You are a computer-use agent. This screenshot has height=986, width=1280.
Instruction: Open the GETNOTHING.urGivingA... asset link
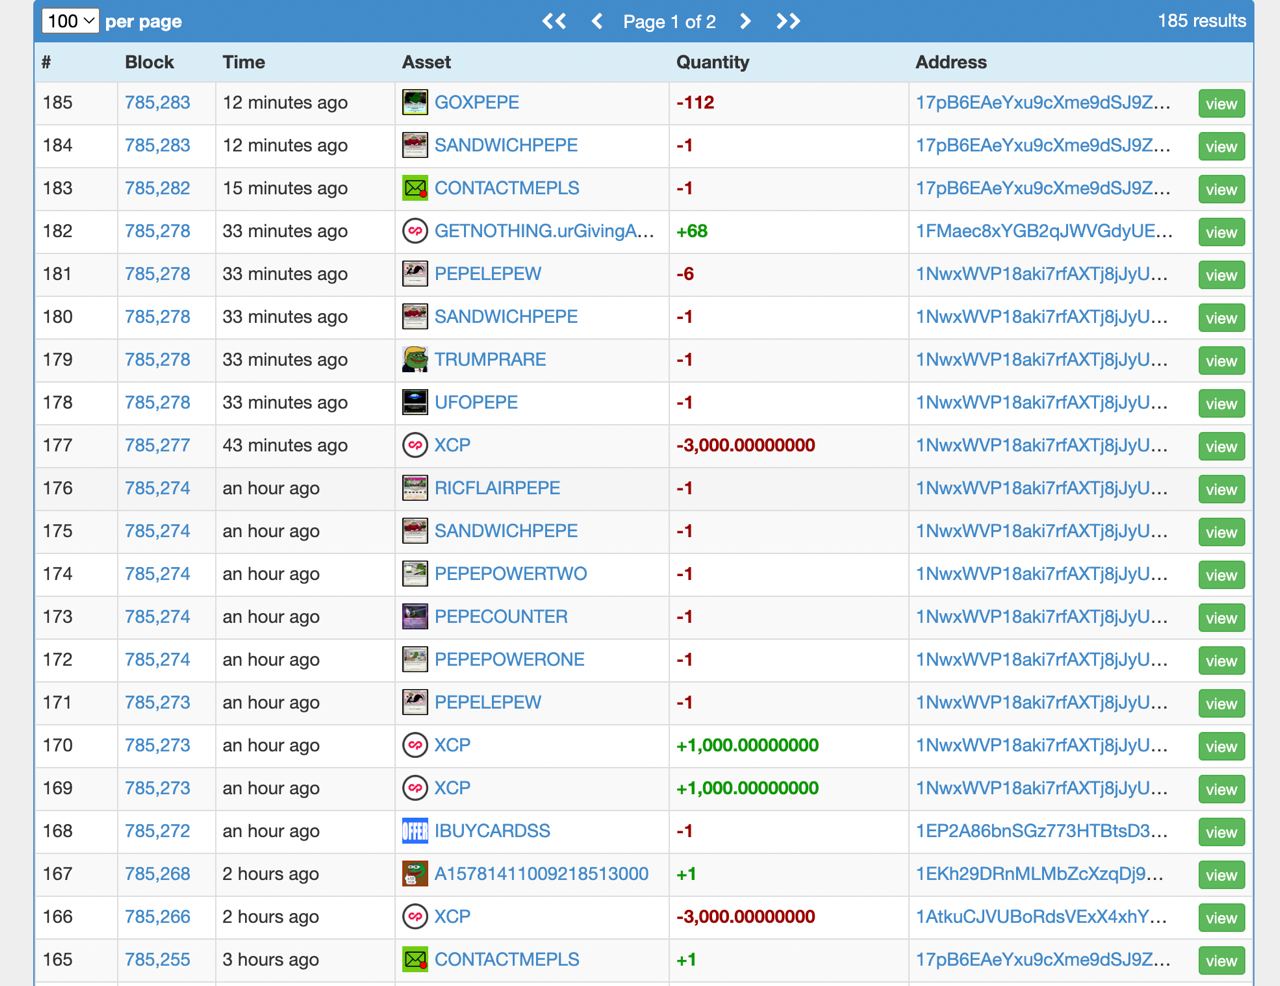[545, 231]
